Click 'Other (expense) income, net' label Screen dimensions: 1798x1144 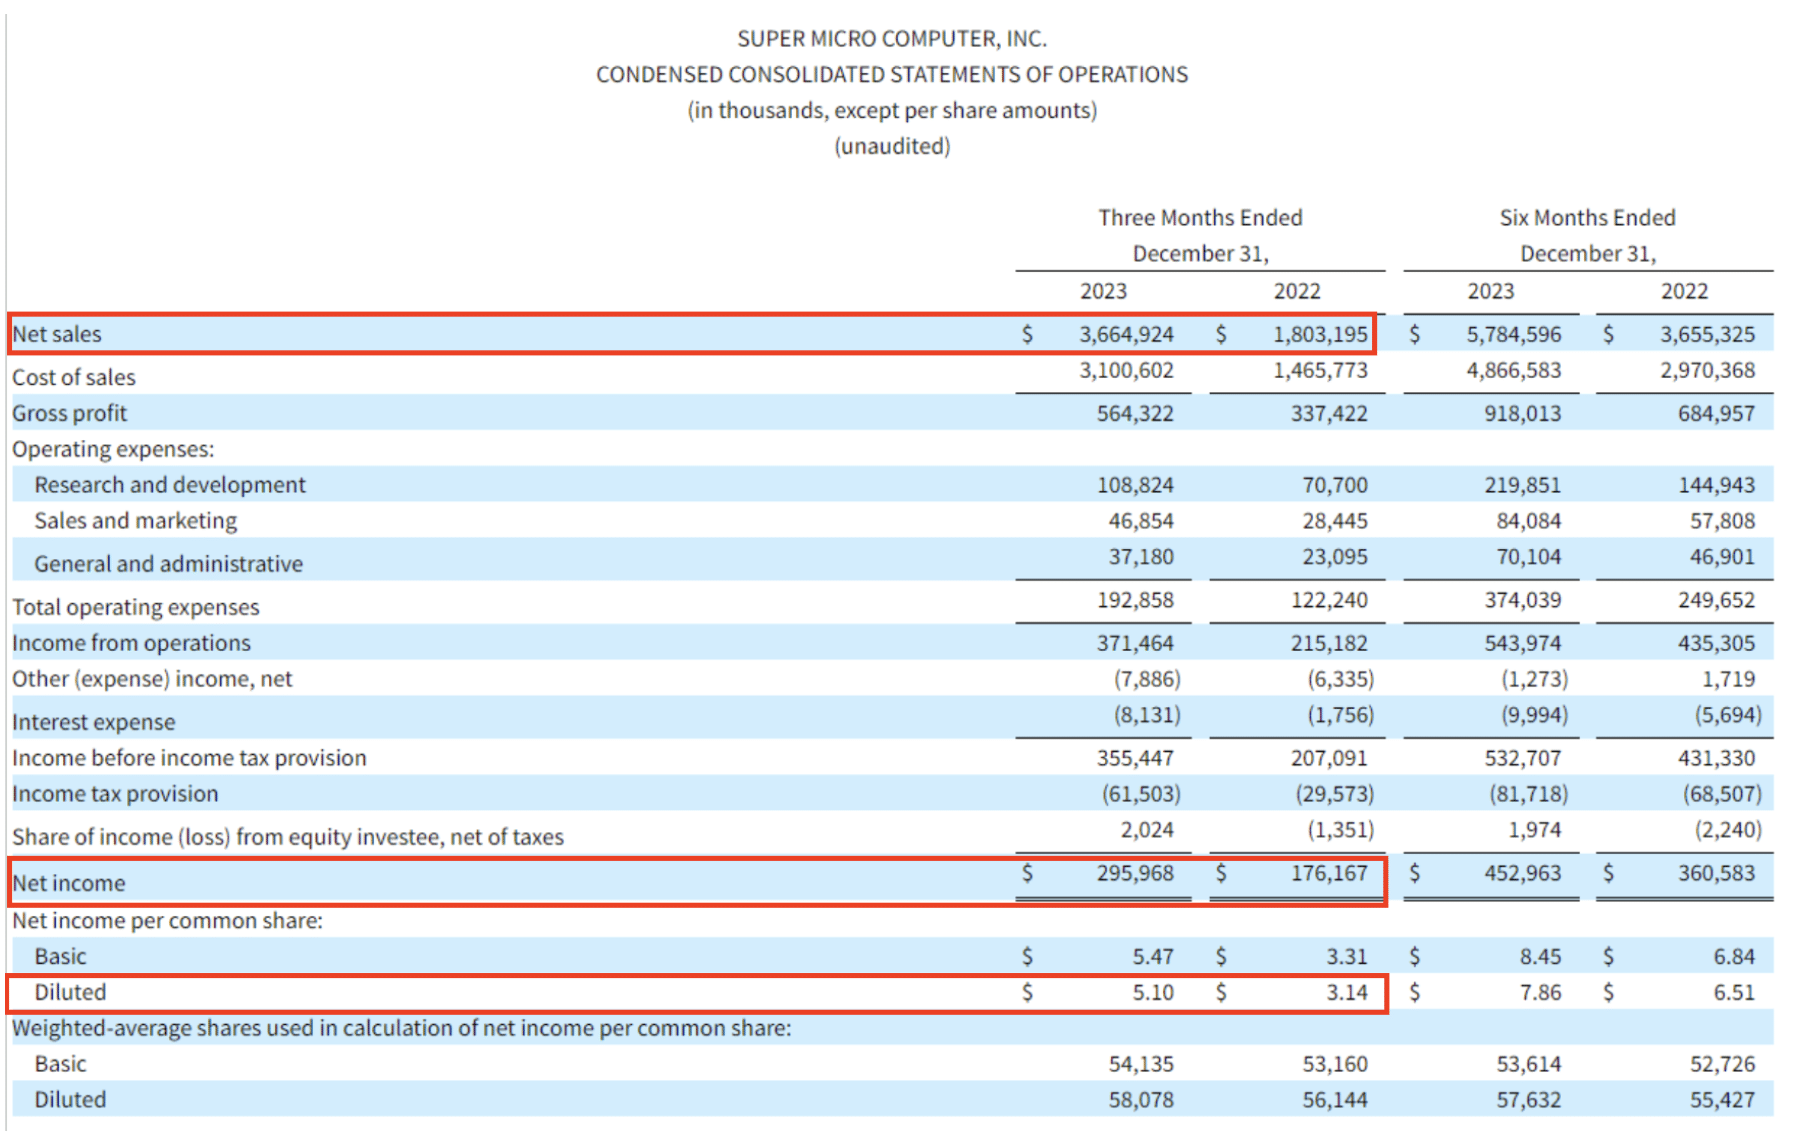coord(152,679)
